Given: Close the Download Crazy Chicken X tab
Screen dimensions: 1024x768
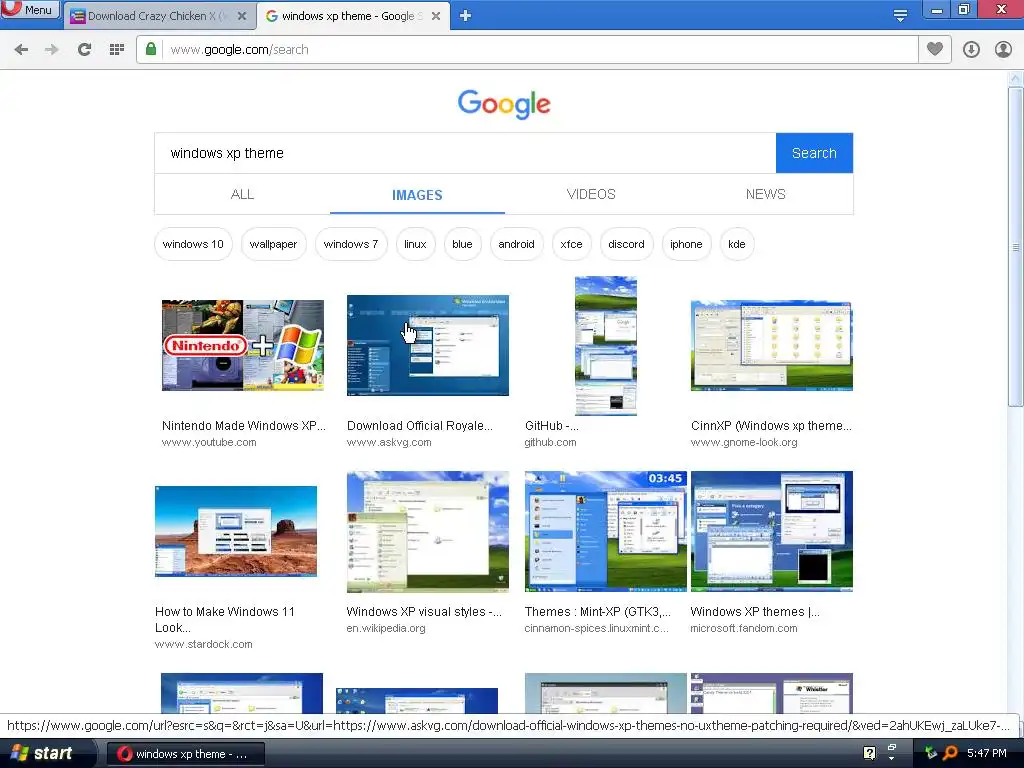Looking at the screenshot, I should click(242, 16).
